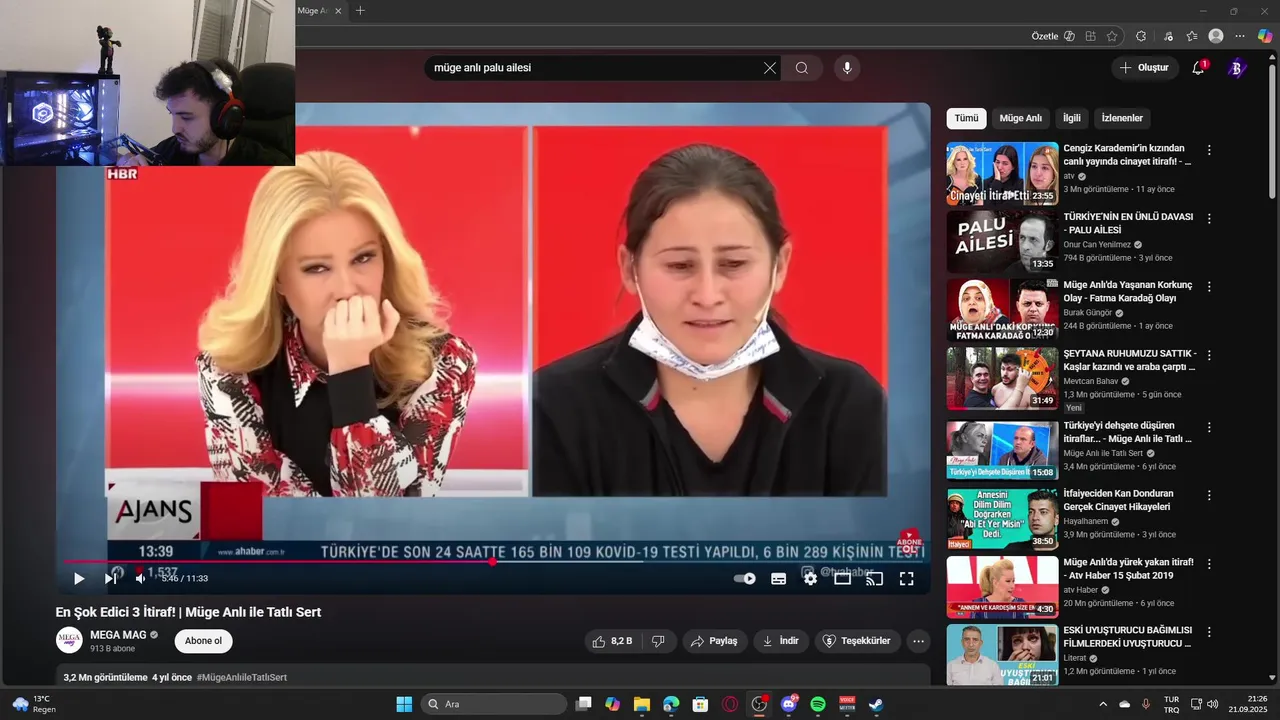The image size is (1280, 720).
Task: Open the browser extensions puzzle icon
Action: coord(1141,36)
